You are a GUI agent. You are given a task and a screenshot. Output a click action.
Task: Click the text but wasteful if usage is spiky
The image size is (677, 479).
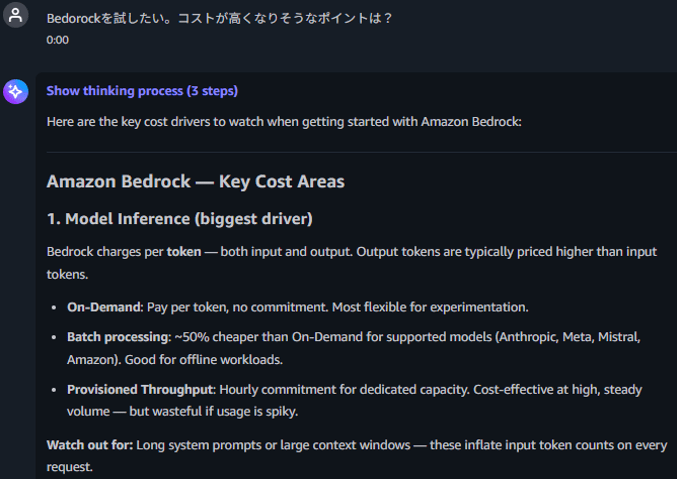coord(214,412)
